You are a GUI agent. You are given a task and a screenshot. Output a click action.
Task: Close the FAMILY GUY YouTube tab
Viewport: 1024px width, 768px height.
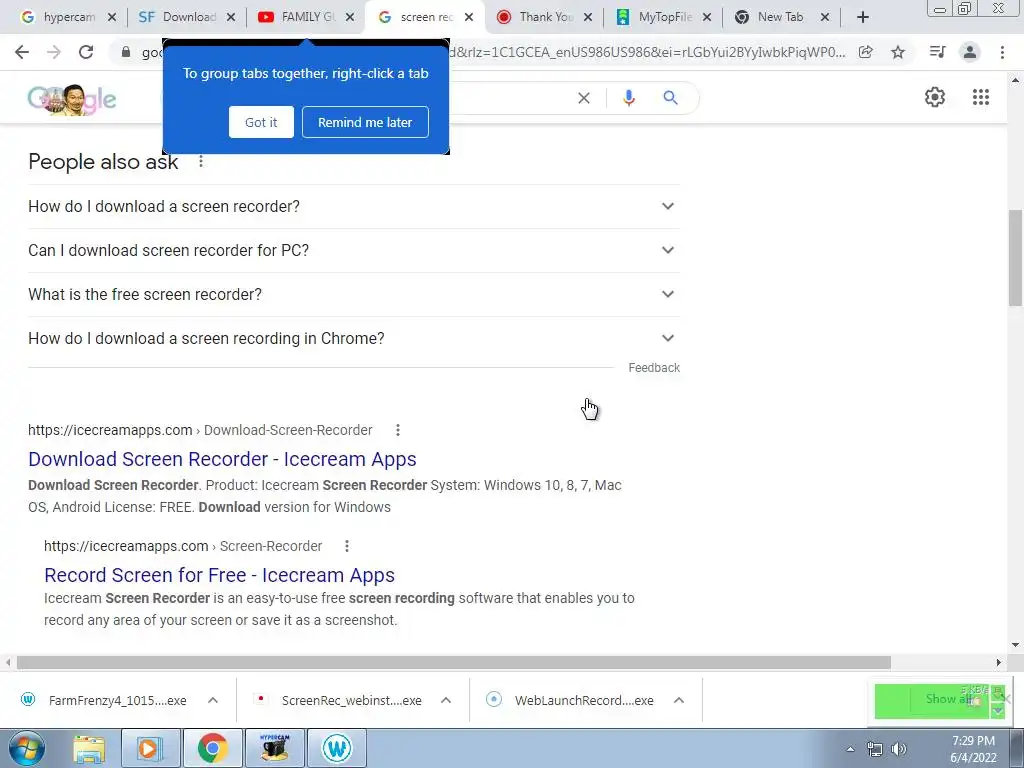click(350, 18)
